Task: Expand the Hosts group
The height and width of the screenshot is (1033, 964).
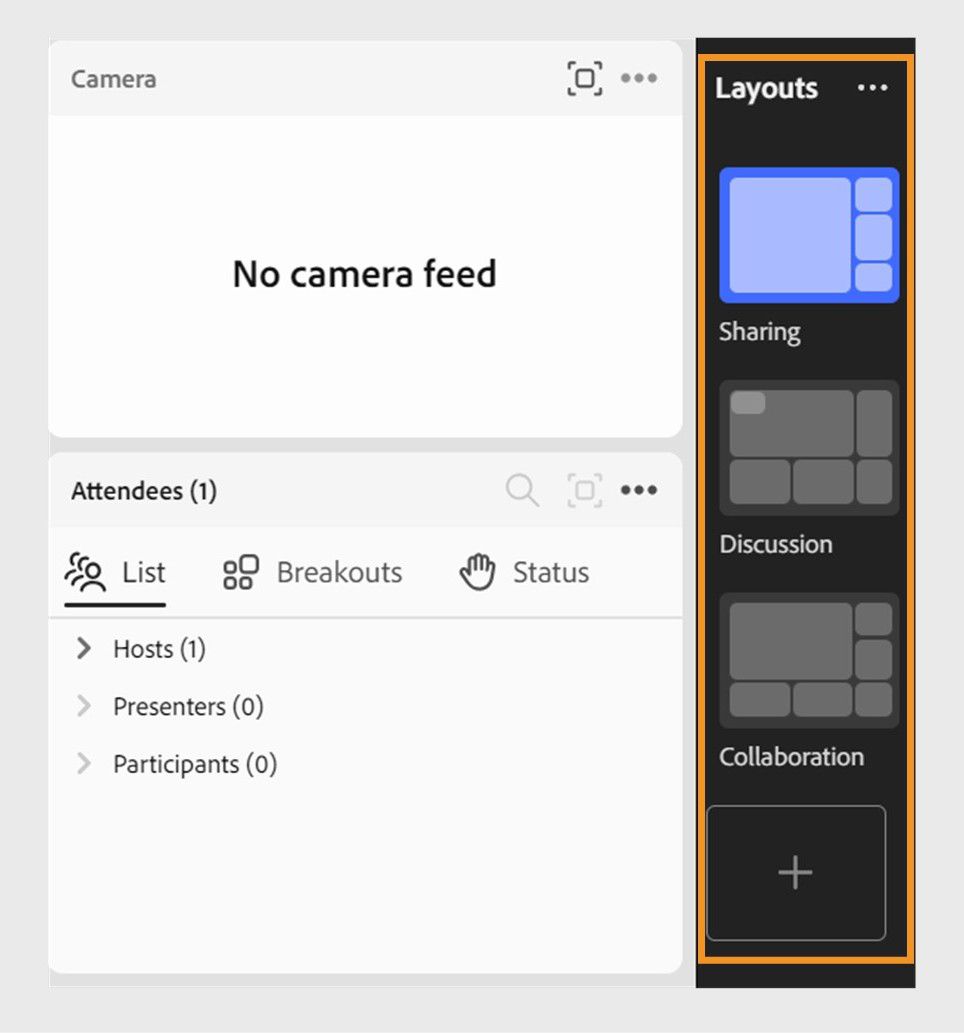Action: [83, 648]
